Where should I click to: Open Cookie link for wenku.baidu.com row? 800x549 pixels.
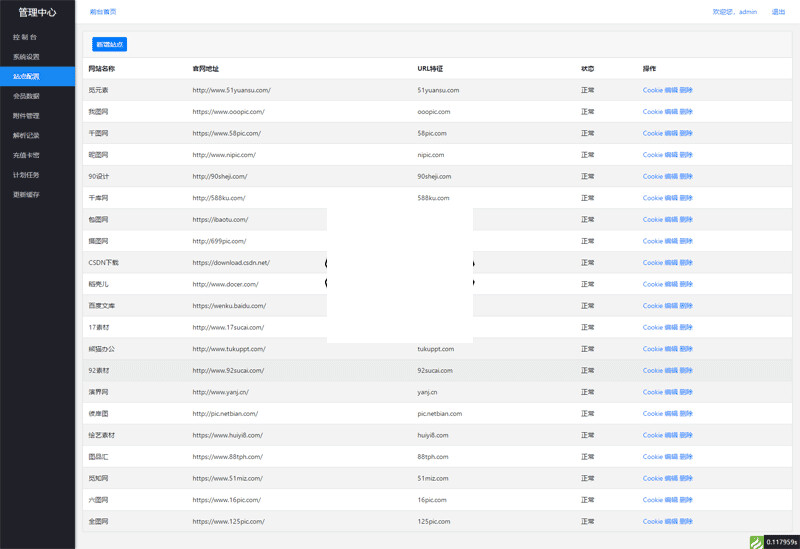pyautogui.click(x=653, y=306)
